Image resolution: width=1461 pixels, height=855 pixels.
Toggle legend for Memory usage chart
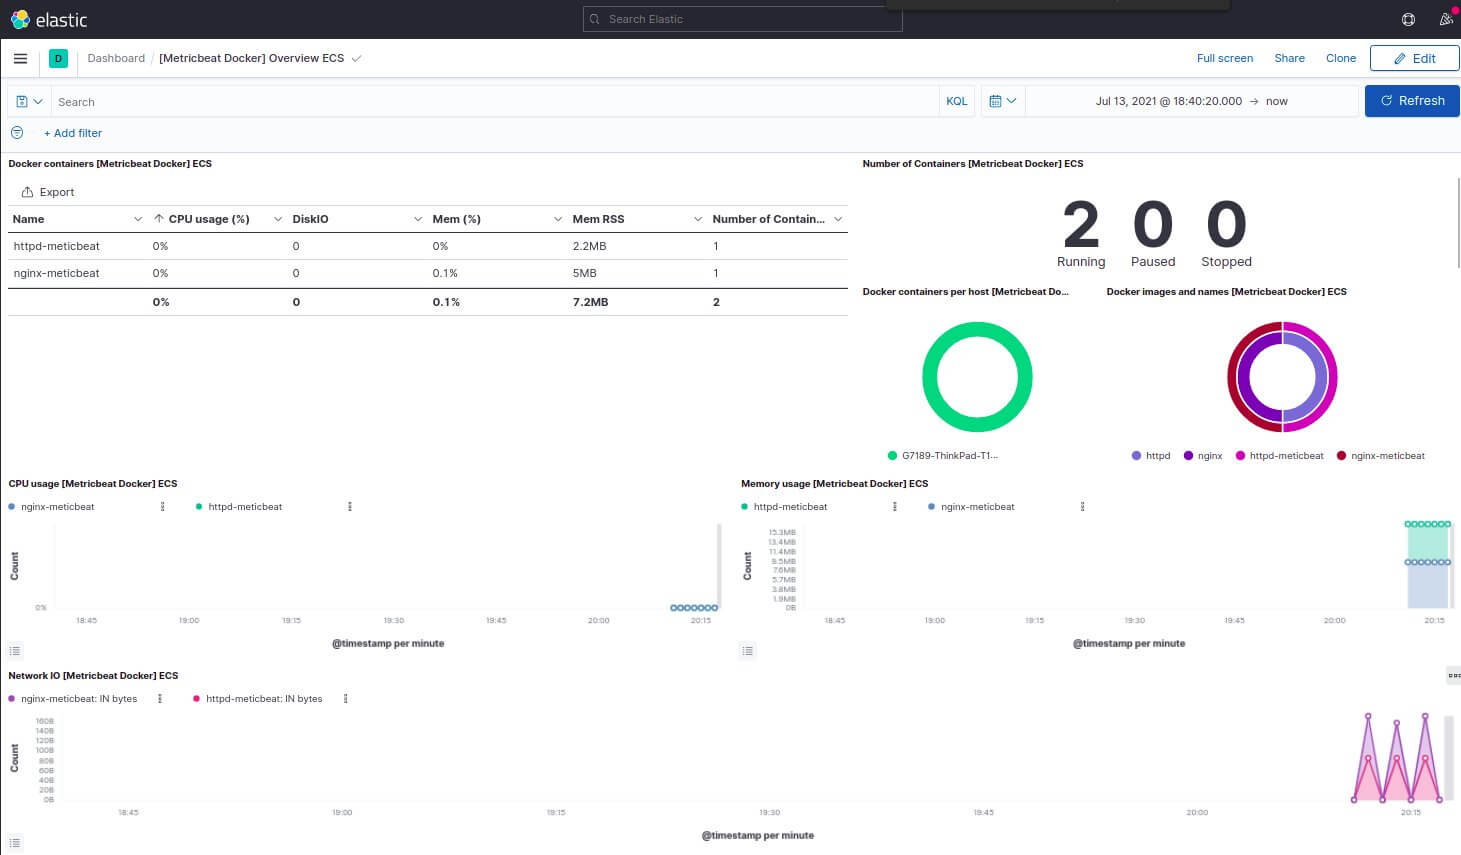(x=748, y=651)
